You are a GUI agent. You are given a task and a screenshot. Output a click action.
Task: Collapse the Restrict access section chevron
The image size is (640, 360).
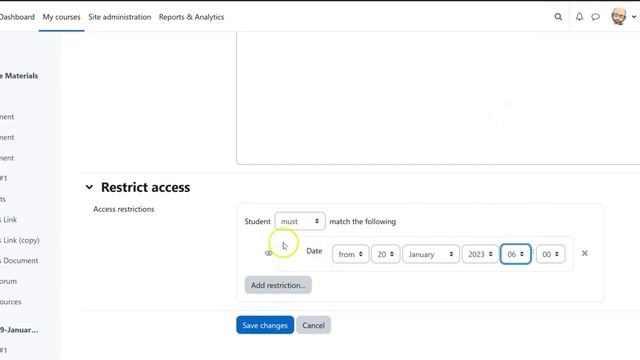[89, 187]
